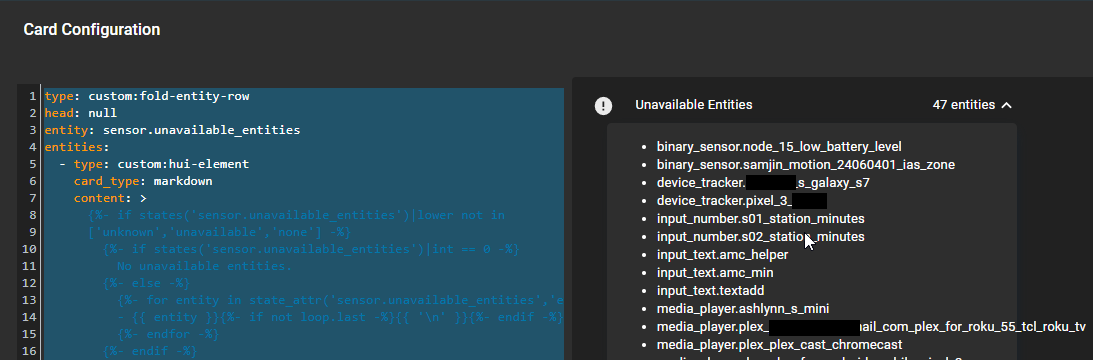Click the 'type: custom:hui-element' code line

pos(154,164)
